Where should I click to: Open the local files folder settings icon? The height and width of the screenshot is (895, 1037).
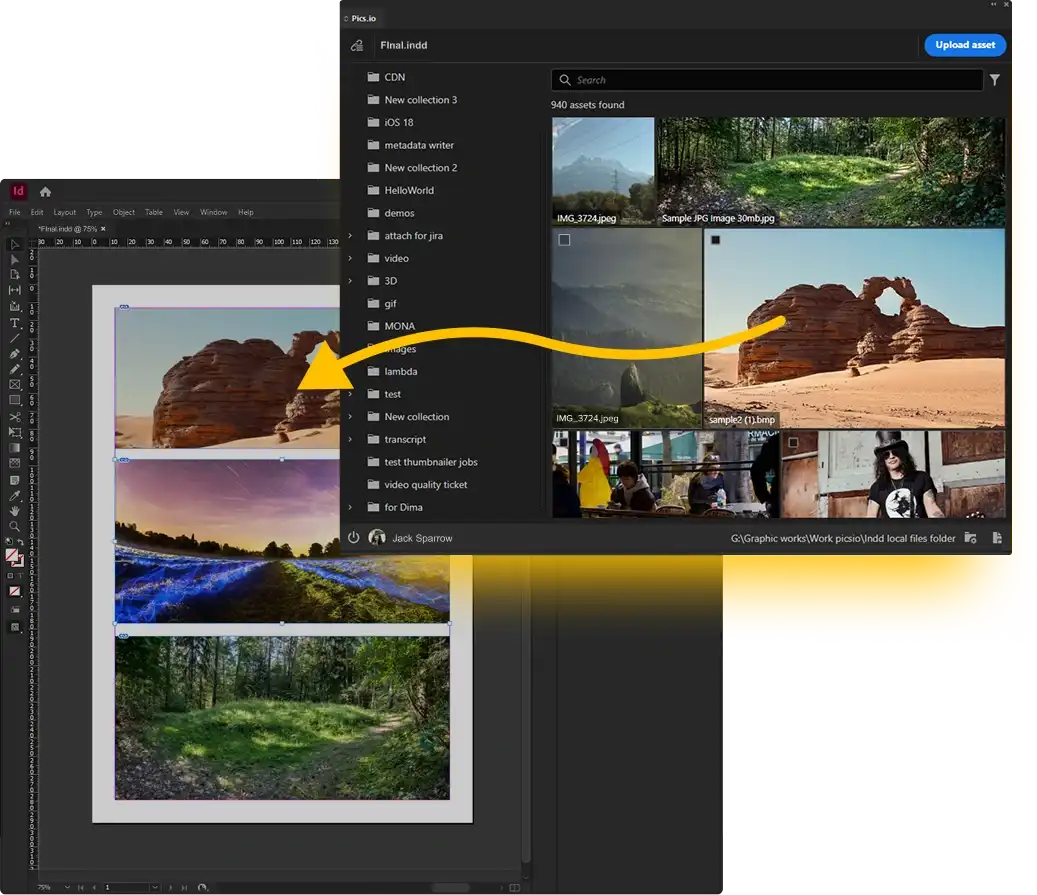[970, 538]
